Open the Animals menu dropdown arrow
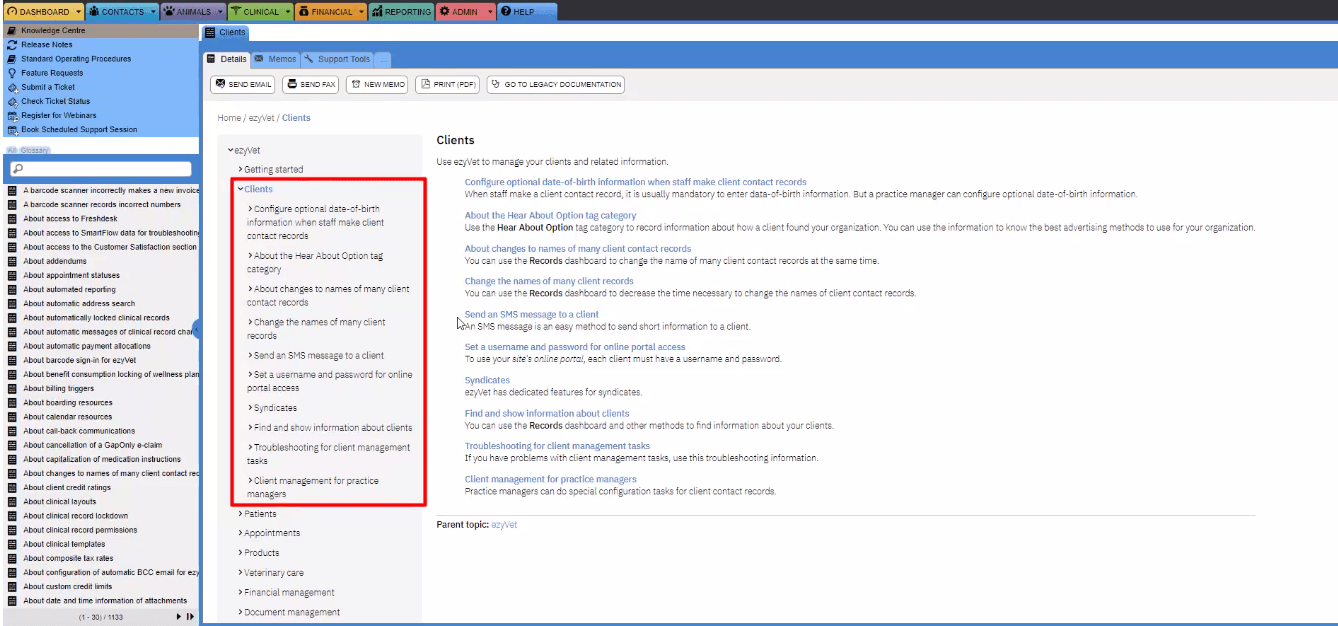 pos(219,12)
